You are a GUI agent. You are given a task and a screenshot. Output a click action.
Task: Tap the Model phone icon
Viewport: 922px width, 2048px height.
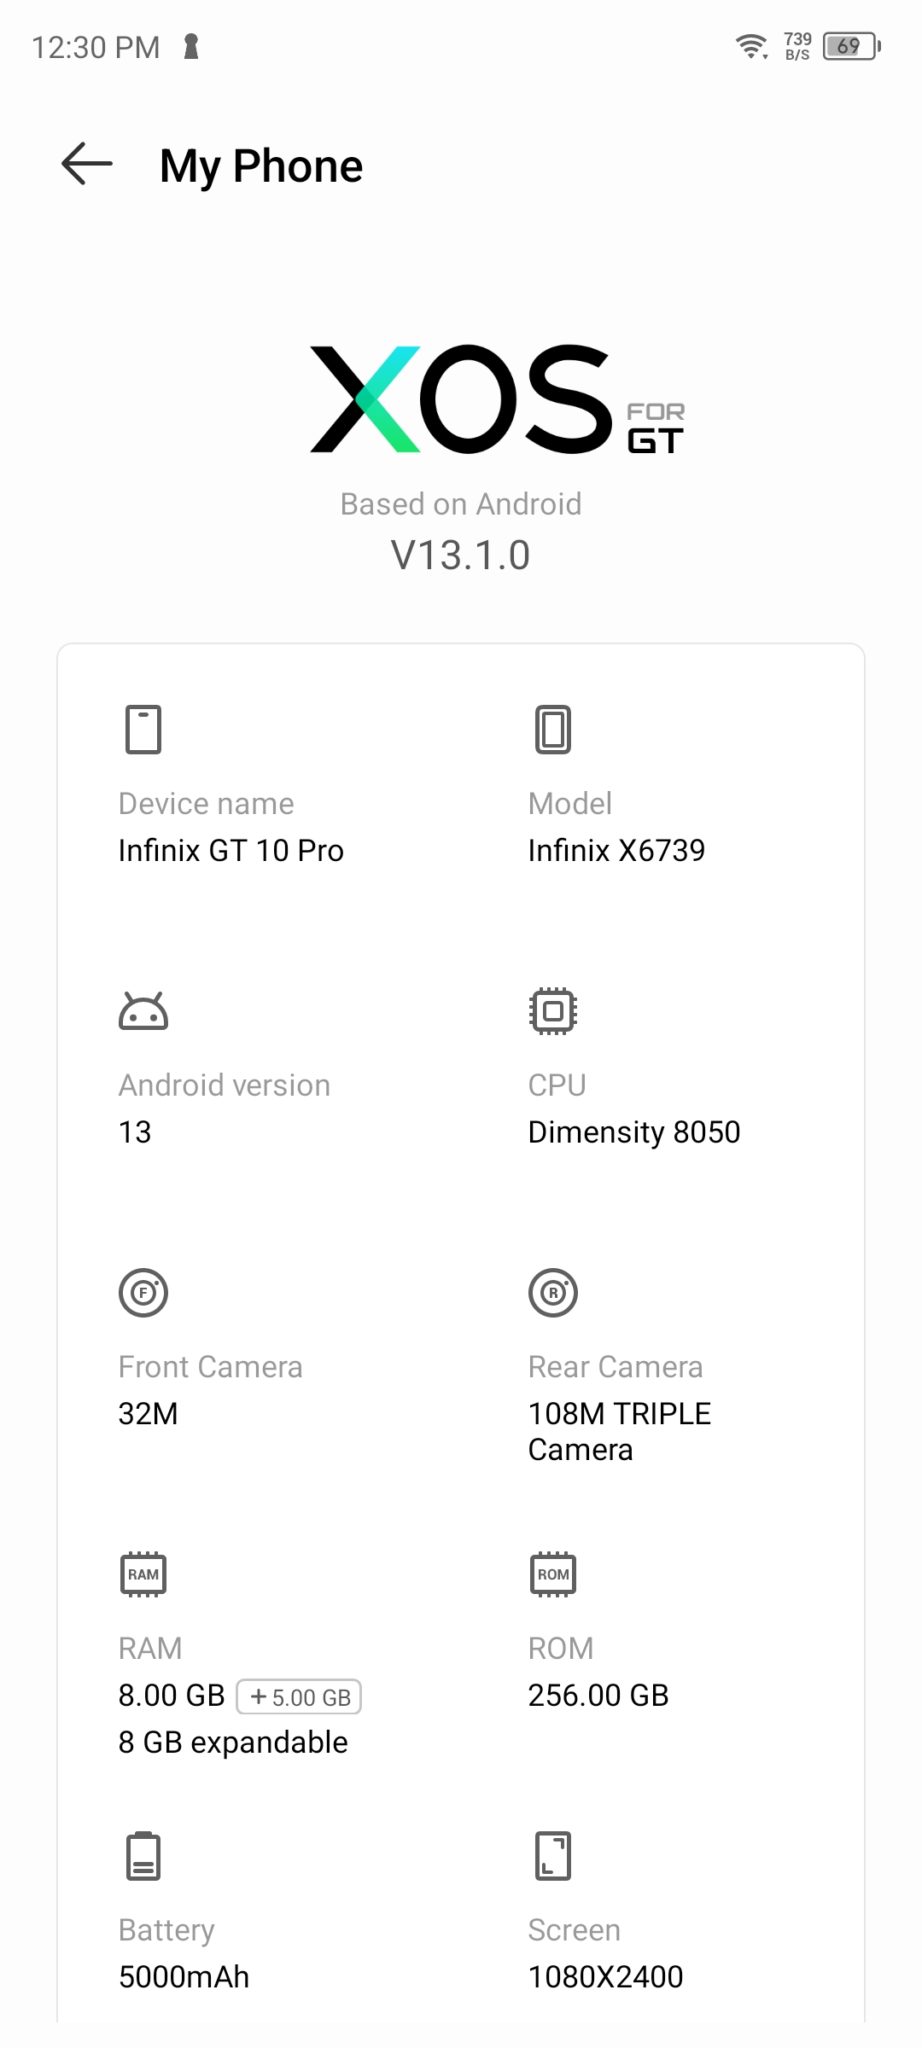point(553,729)
